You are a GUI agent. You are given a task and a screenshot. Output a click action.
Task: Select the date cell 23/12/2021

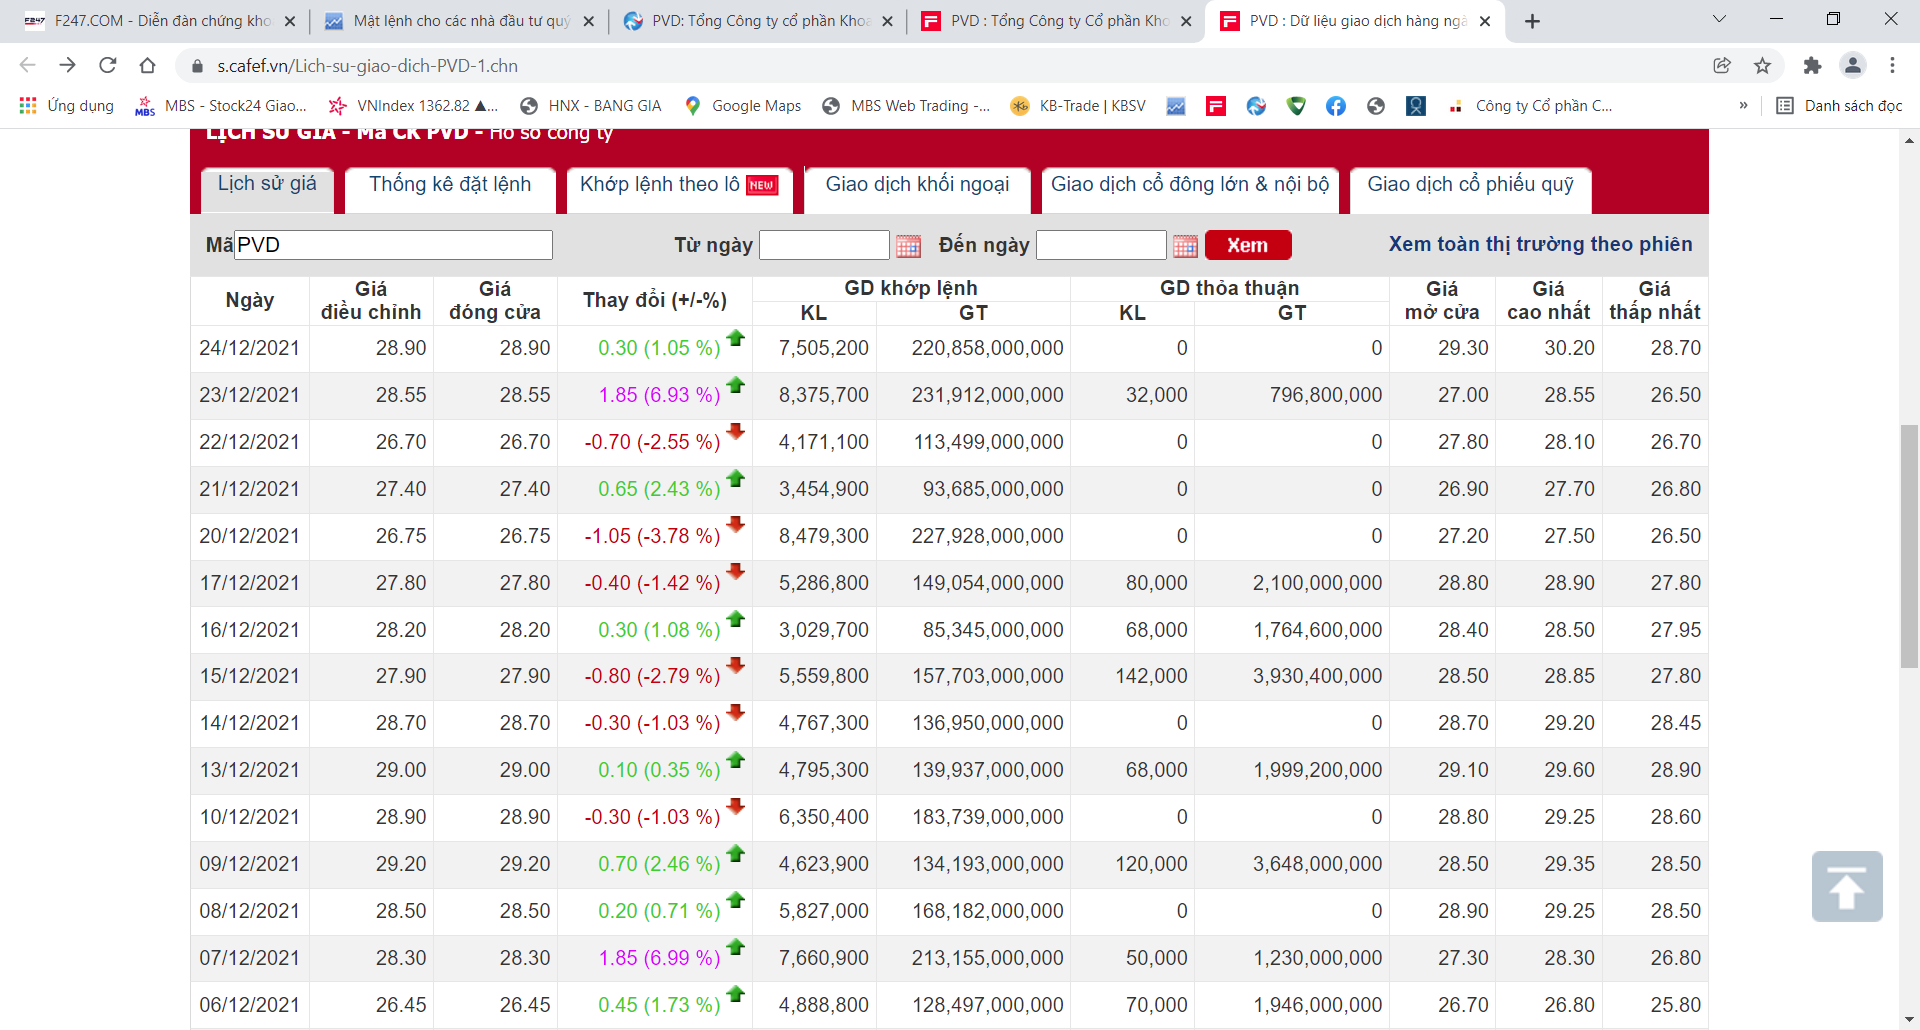click(x=249, y=395)
